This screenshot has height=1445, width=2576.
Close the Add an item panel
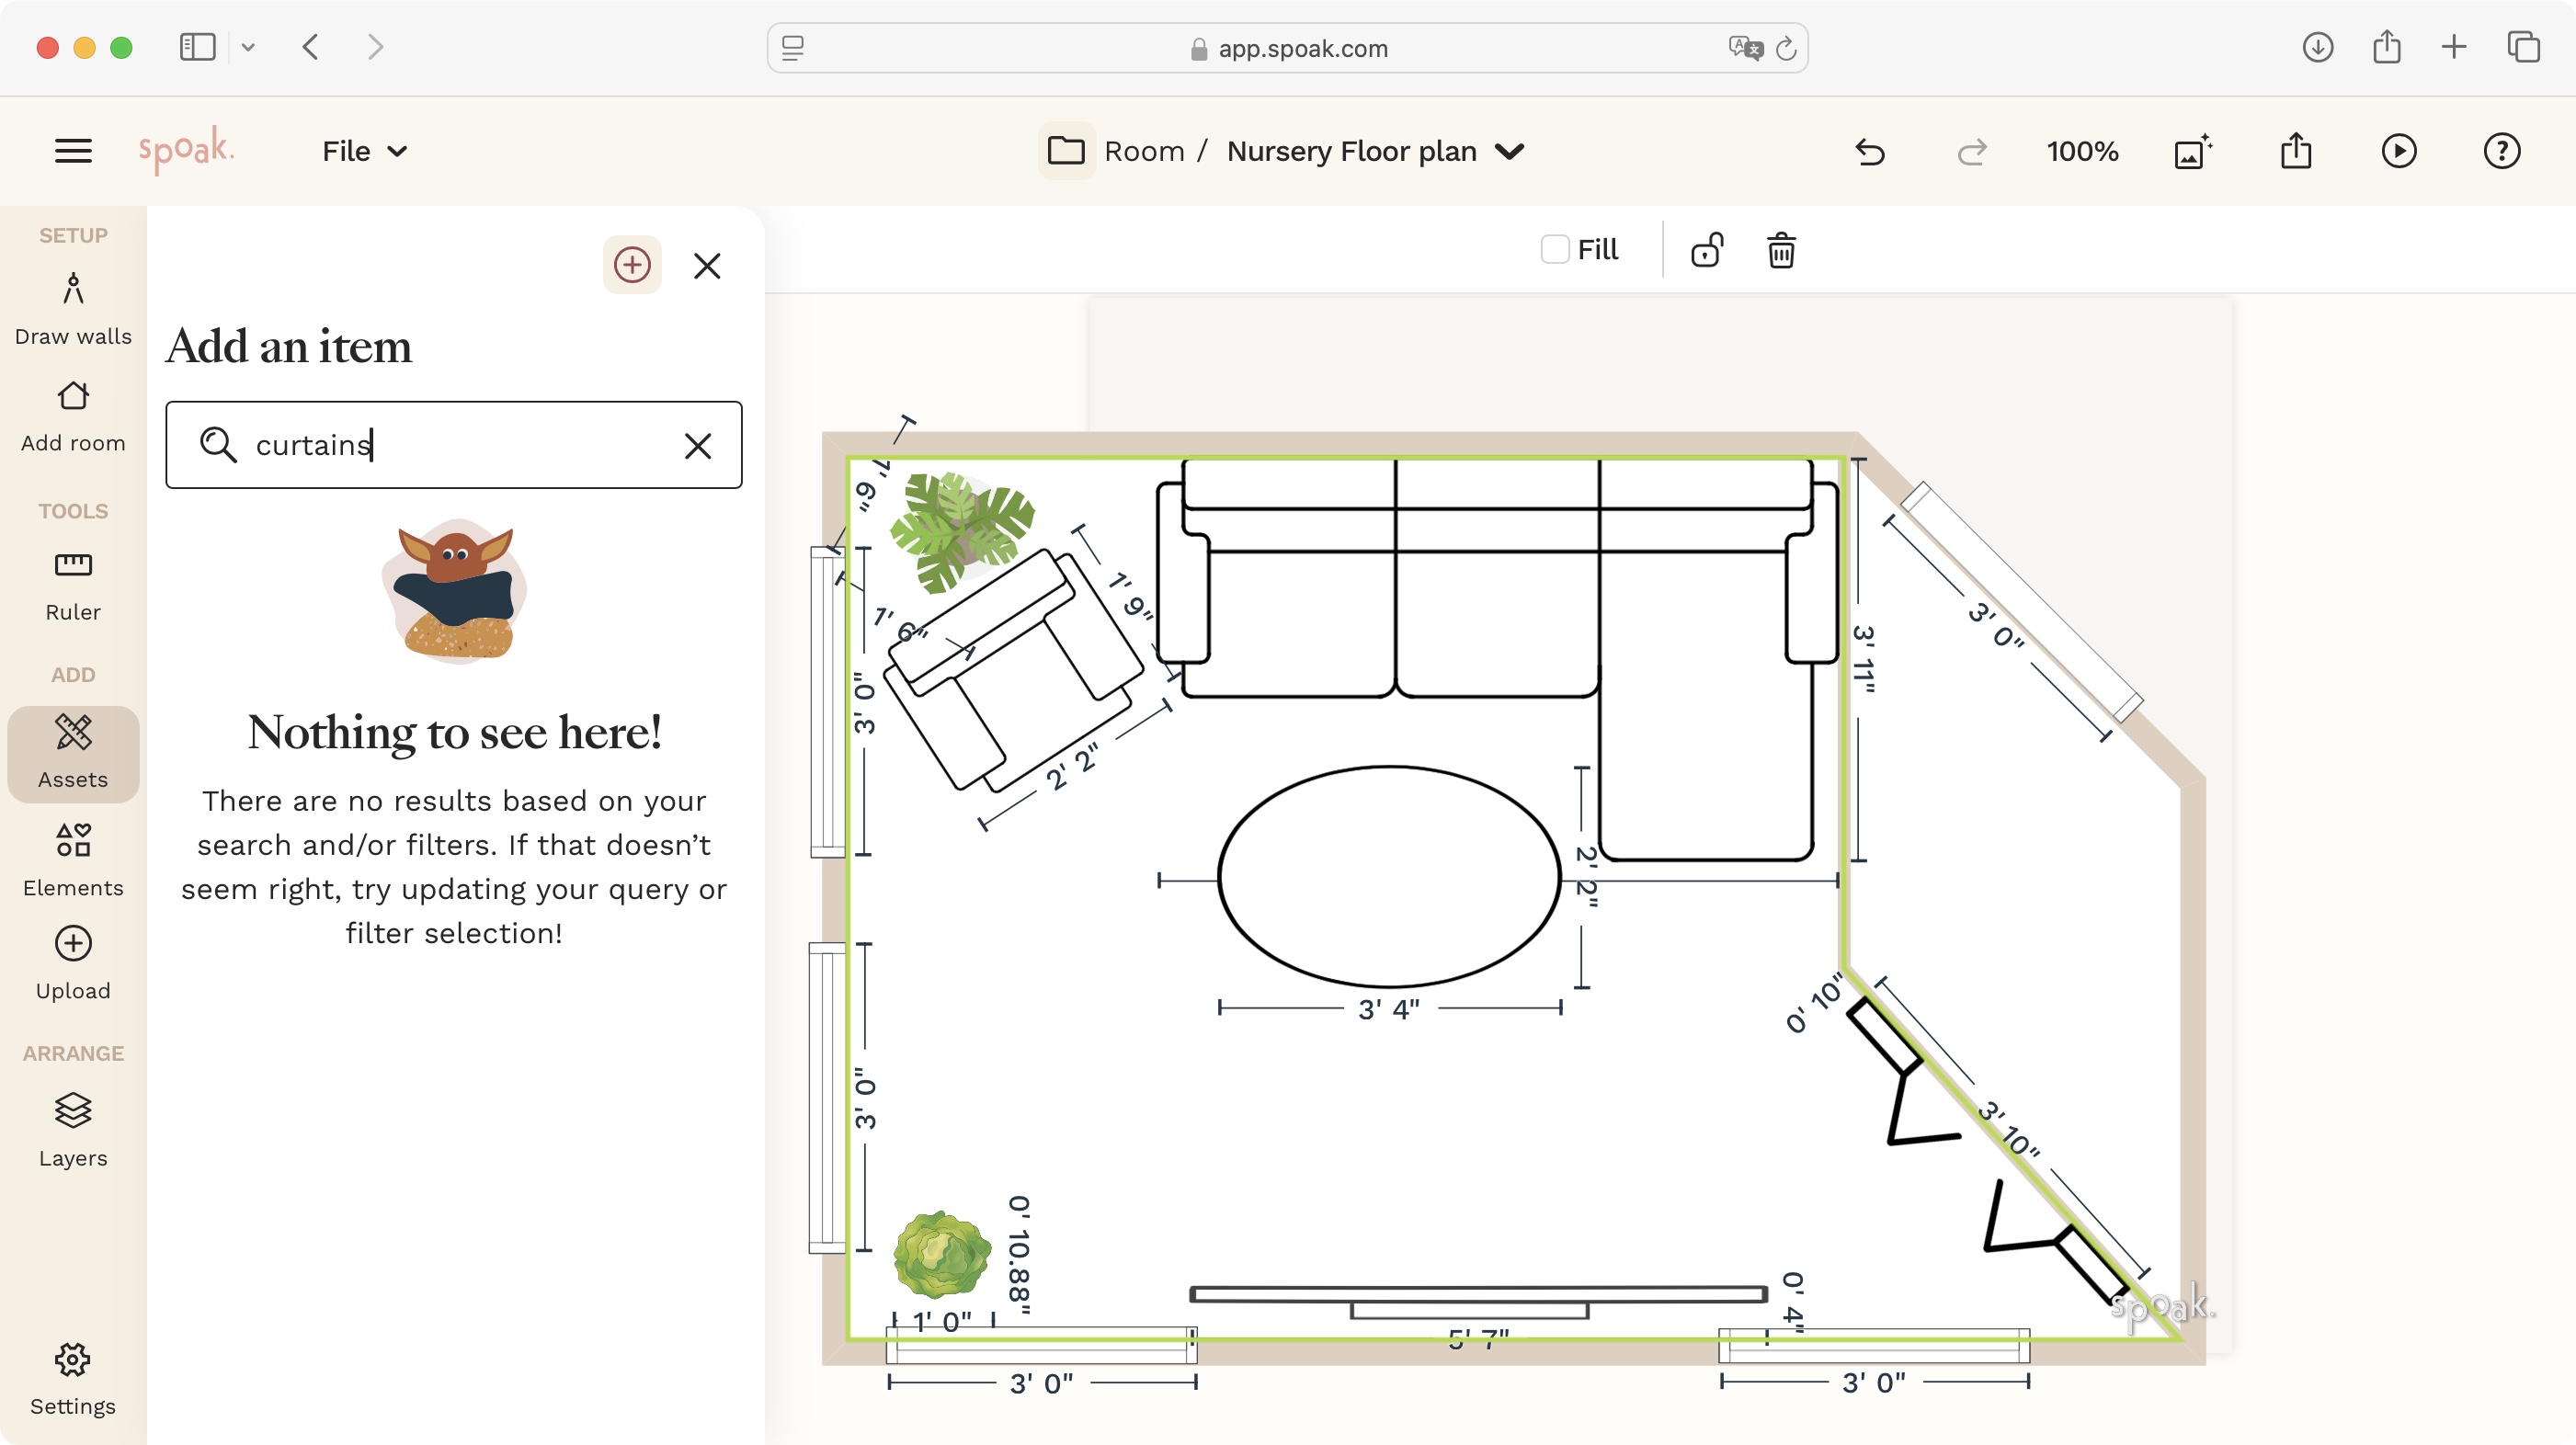click(x=708, y=265)
